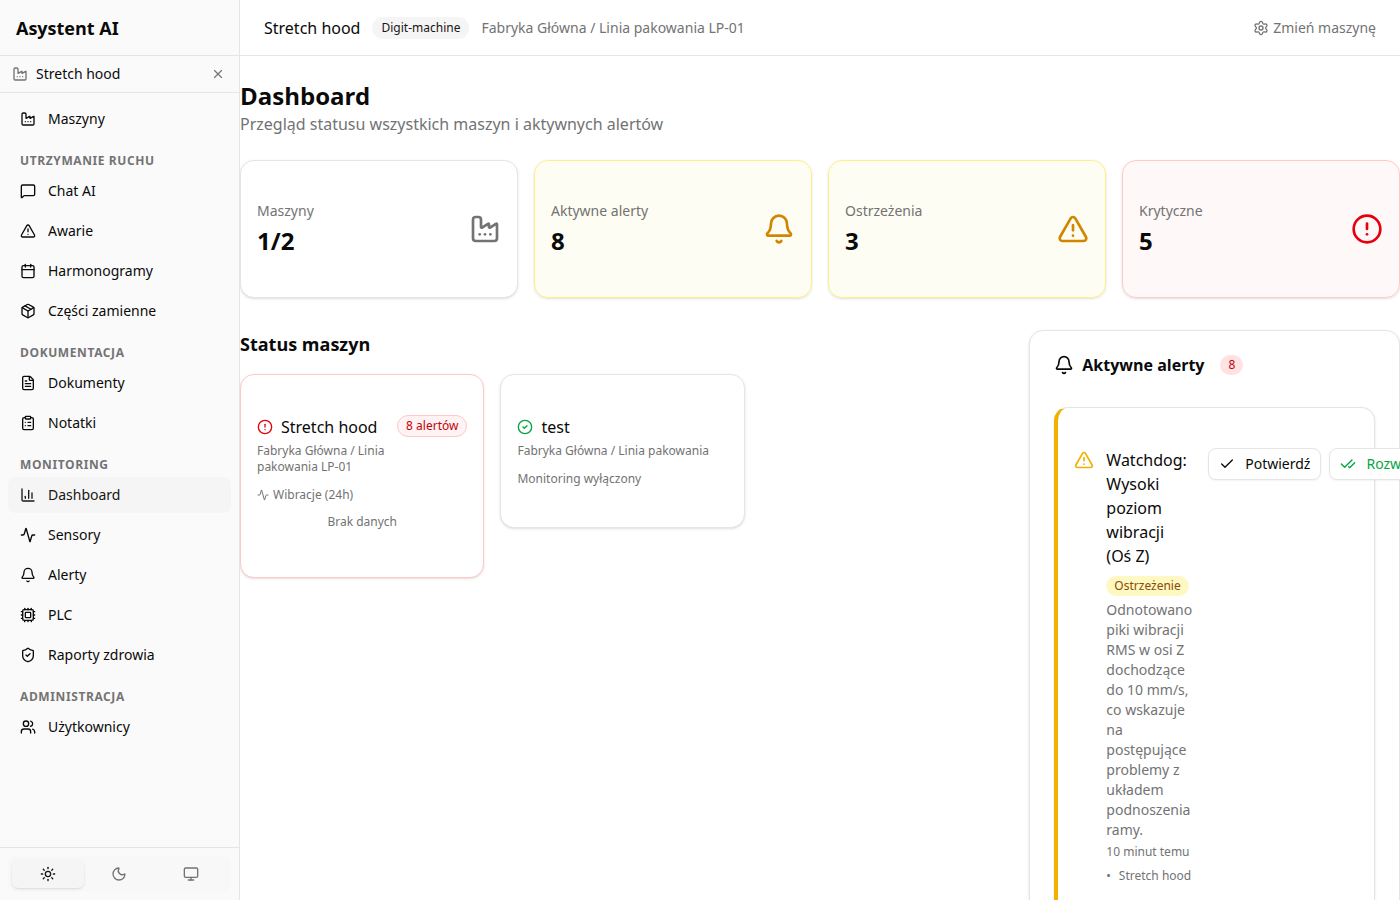
Task: Enable light theme with sun toggle
Action: coord(47,873)
